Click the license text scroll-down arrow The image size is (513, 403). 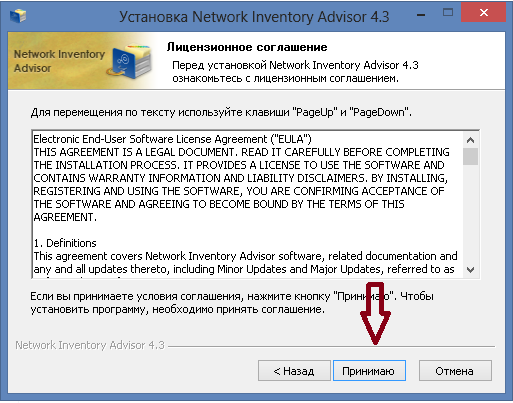click(x=470, y=269)
